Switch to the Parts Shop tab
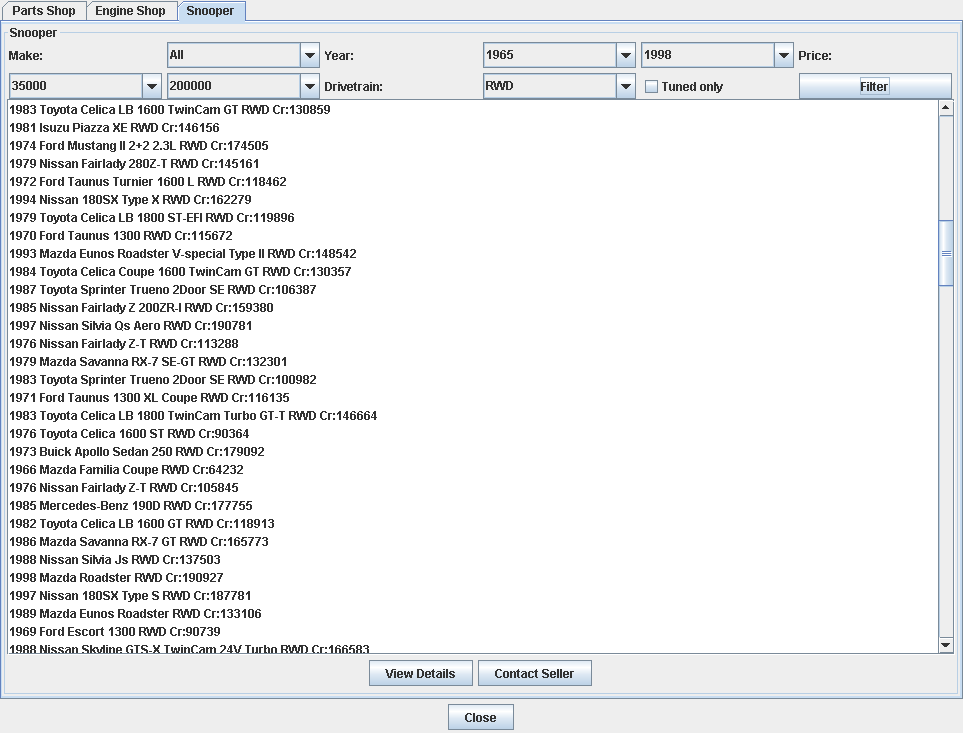Image resolution: width=963 pixels, height=733 pixels. click(44, 11)
